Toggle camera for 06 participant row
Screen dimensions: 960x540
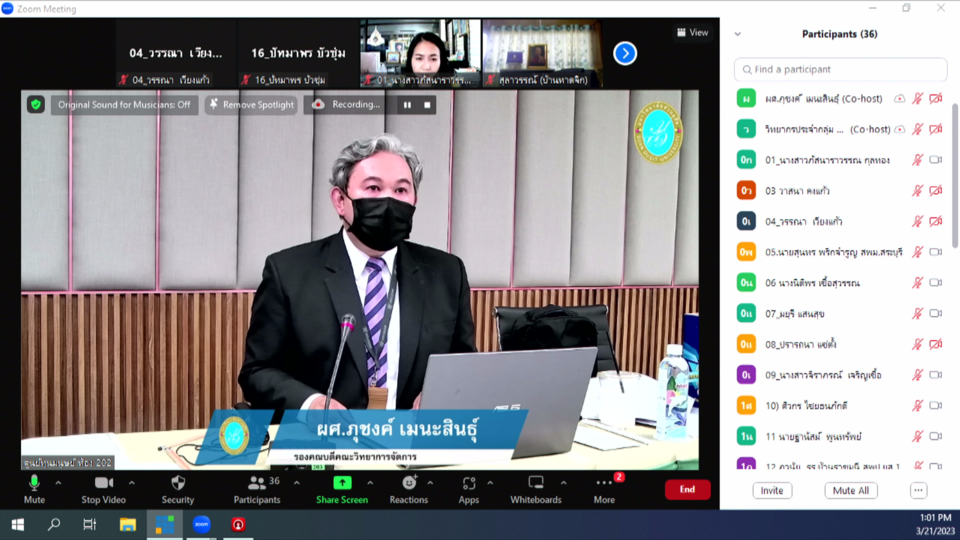pyautogui.click(x=936, y=282)
